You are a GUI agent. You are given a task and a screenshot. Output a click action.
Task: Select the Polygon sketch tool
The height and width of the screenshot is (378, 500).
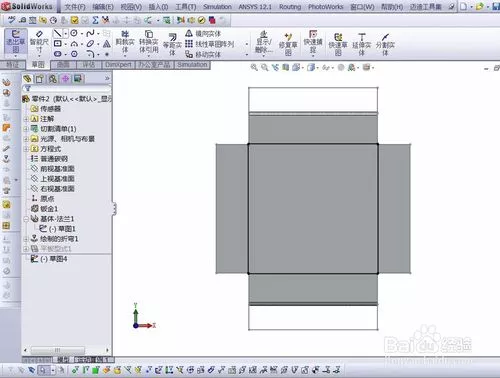(74, 54)
